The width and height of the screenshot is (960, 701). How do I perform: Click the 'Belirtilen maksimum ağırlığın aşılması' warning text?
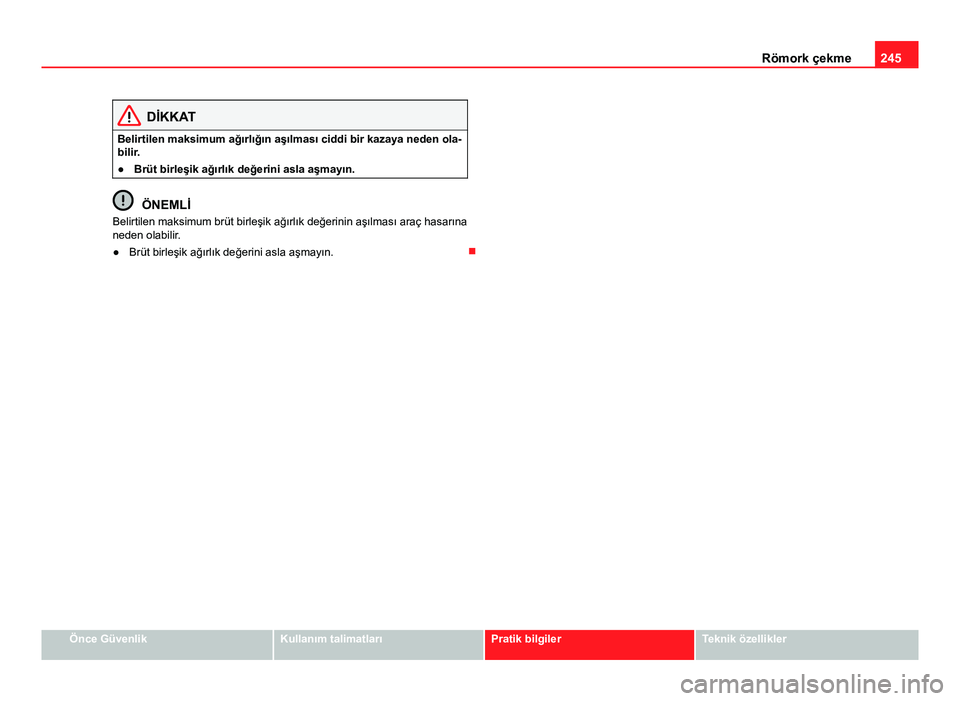coord(290,145)
